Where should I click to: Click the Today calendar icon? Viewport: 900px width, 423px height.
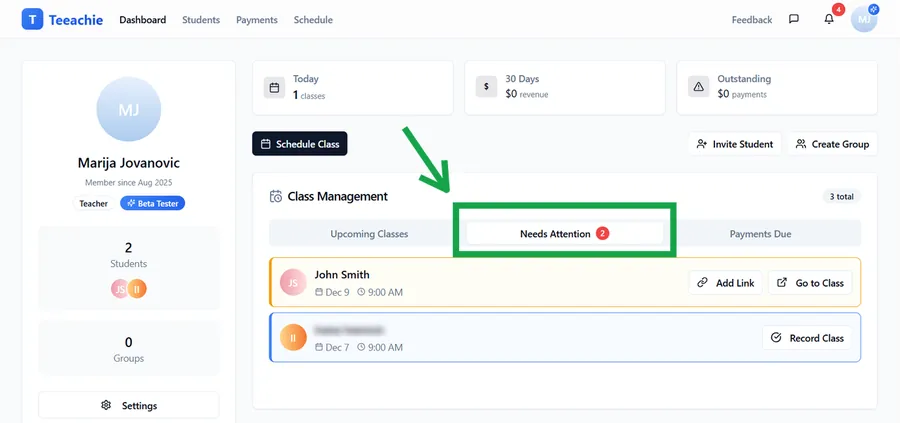(x=273, y=87)
